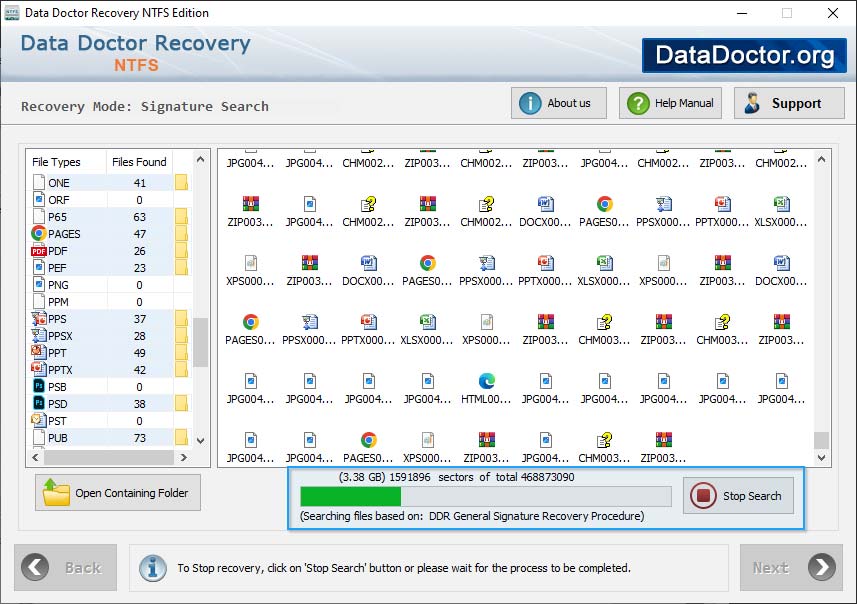857x604 pixels.
Task: Click the down arrow of File Types scrollbar
Action: [201, 441]
